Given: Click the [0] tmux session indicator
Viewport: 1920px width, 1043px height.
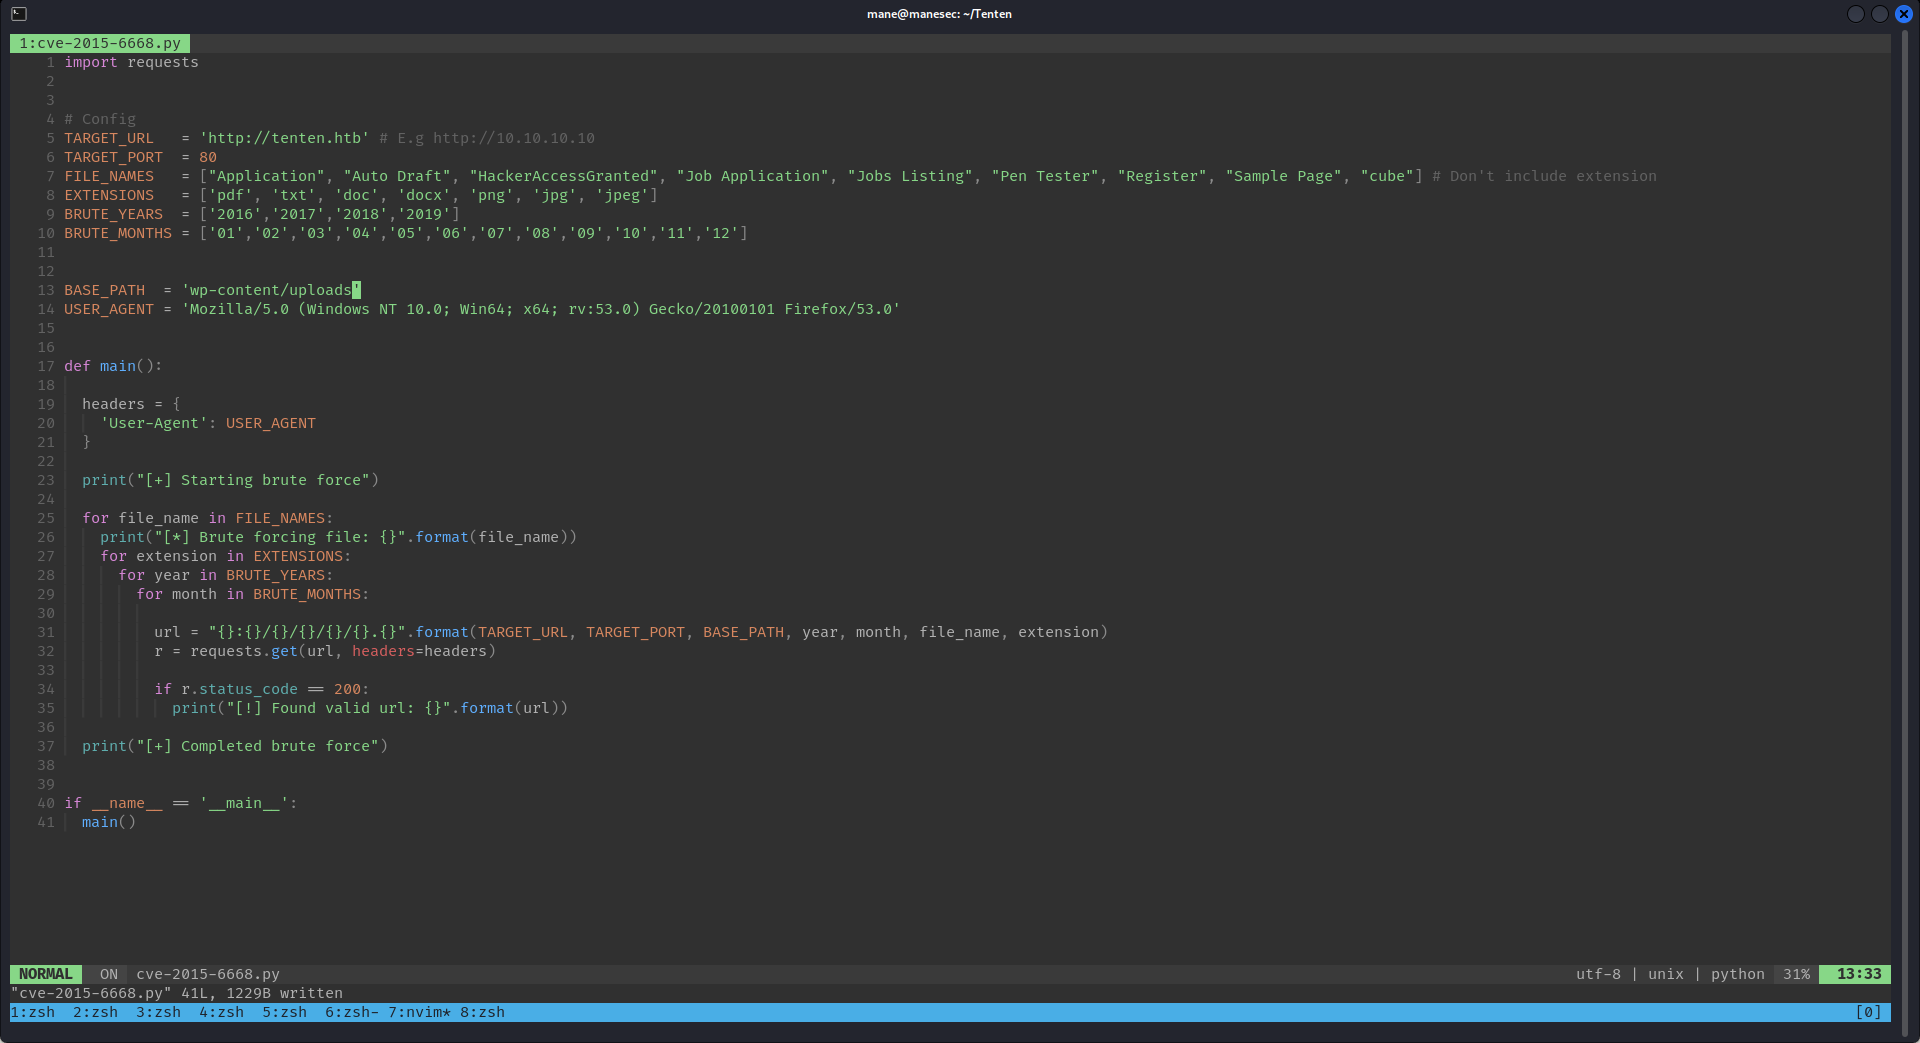Looking at the screenshot, I should [1868, 1012].
